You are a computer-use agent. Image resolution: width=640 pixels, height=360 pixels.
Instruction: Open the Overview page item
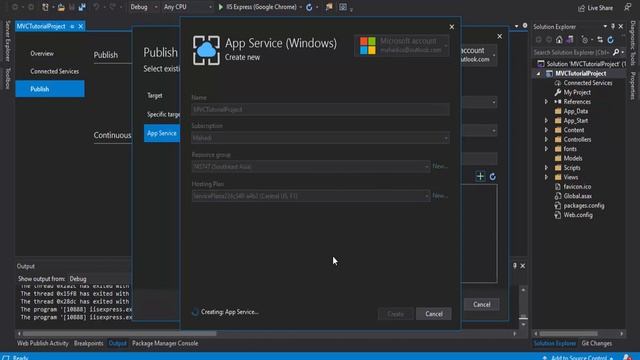point(42,53)
